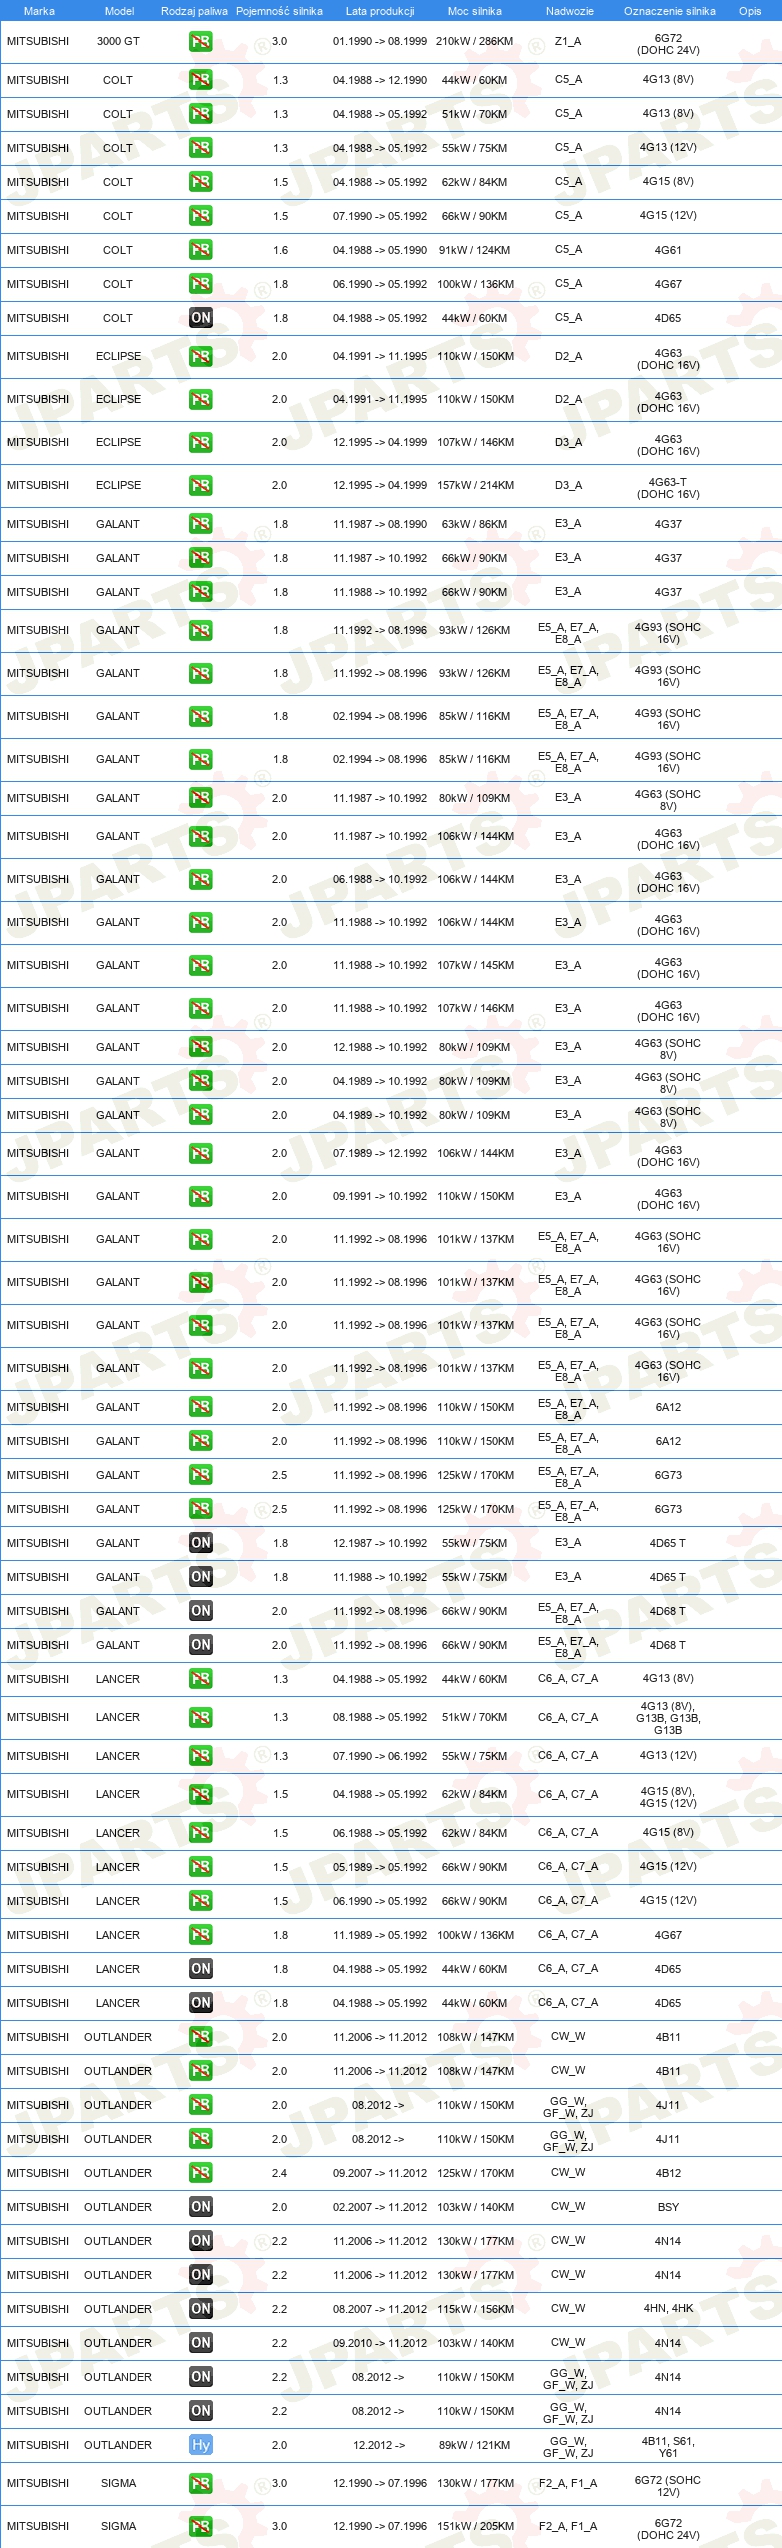Viewport: 782px width, 2548px height.
Task: Click the petrol icon in the LANCER 55kW row
Action: pyautogui.click(x=200, y=1755)
